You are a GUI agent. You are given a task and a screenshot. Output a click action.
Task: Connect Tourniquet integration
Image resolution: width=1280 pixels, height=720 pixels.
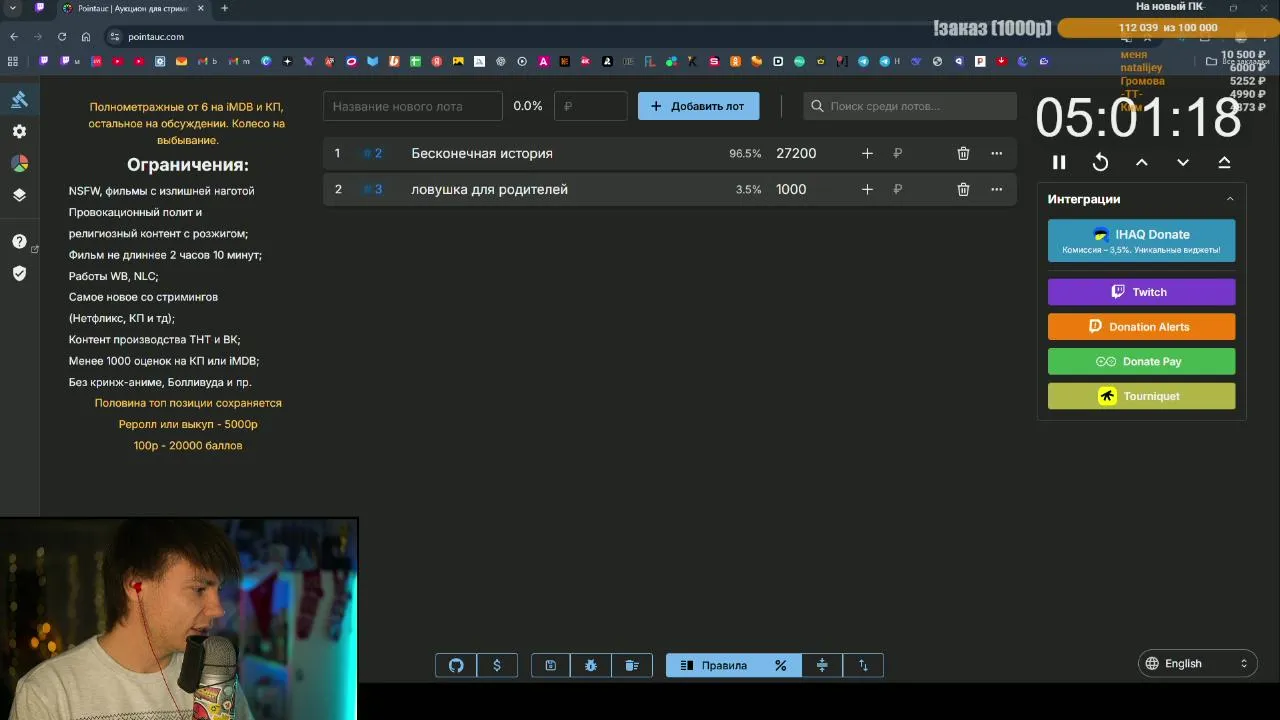click(x=1141, y=396)
